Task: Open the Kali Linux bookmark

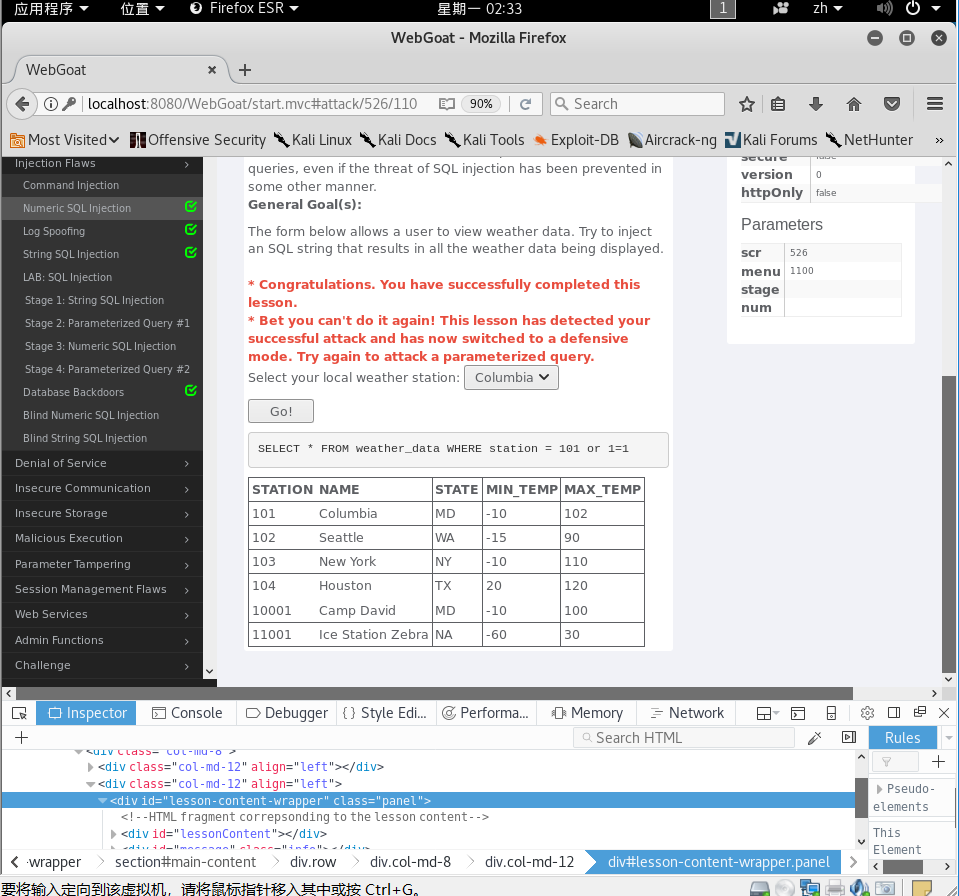Action: click(x=313, y=140)
